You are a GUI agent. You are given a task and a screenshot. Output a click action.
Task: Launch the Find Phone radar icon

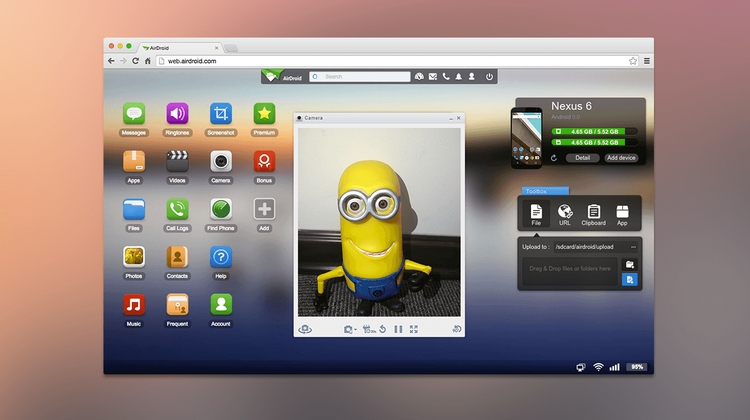point(221,209)
